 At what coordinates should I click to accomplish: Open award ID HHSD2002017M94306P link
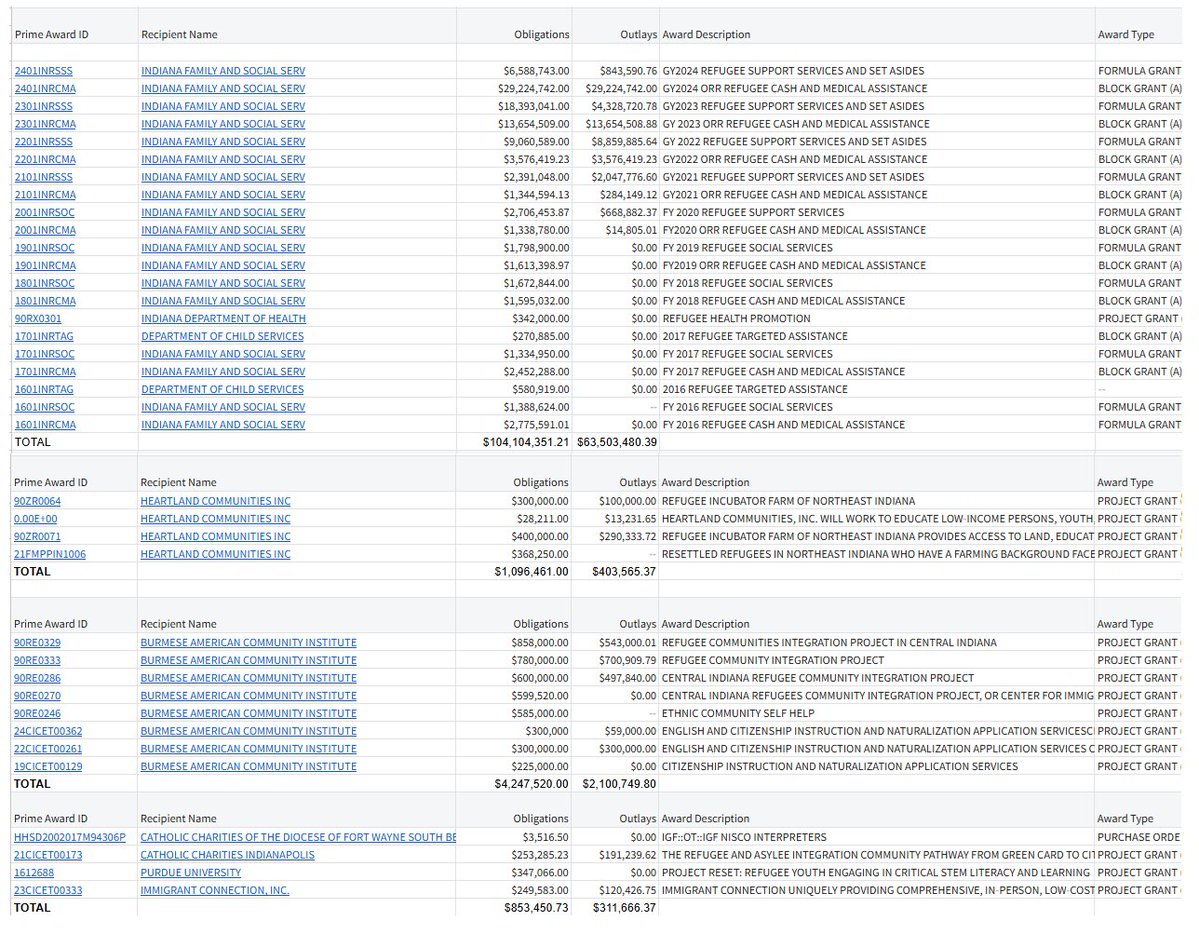click(70, 837)
